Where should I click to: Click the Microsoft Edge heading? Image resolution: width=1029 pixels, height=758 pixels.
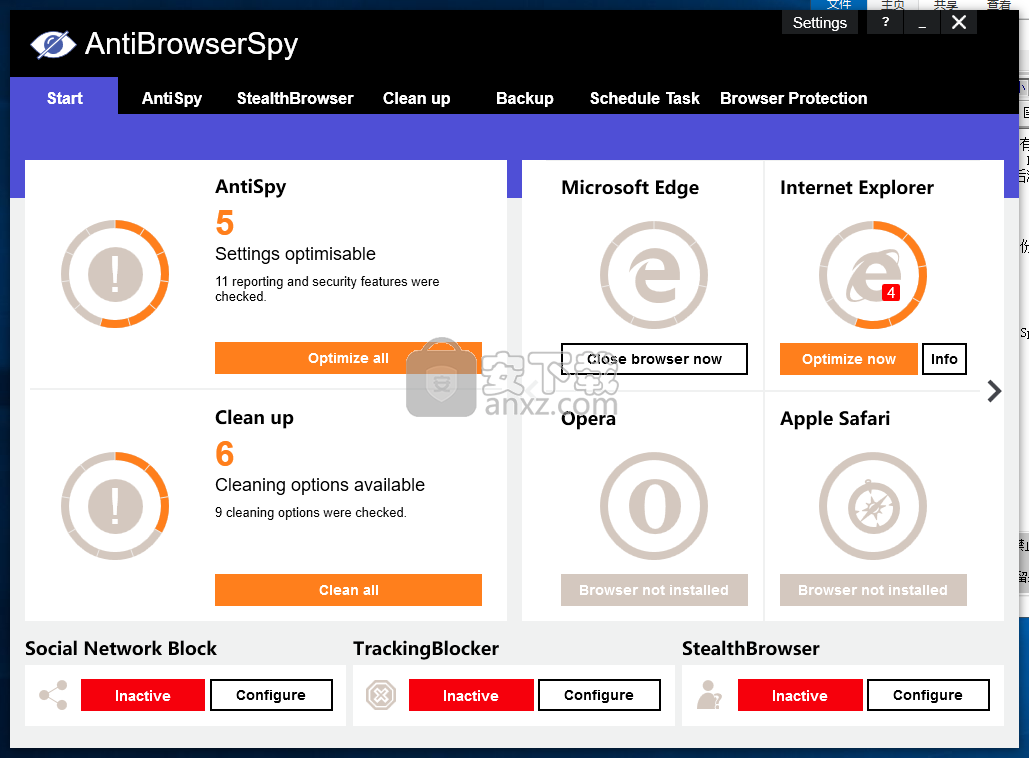630,188
